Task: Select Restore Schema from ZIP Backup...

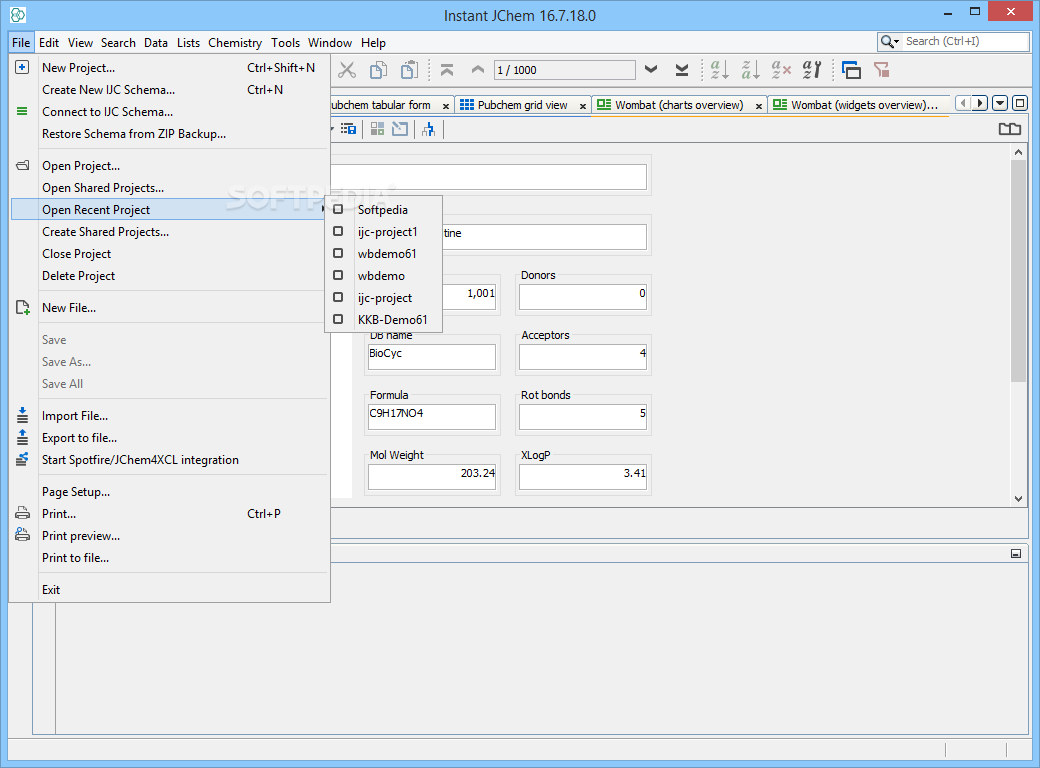Action: pyautogui.click(x=168, y=133)
